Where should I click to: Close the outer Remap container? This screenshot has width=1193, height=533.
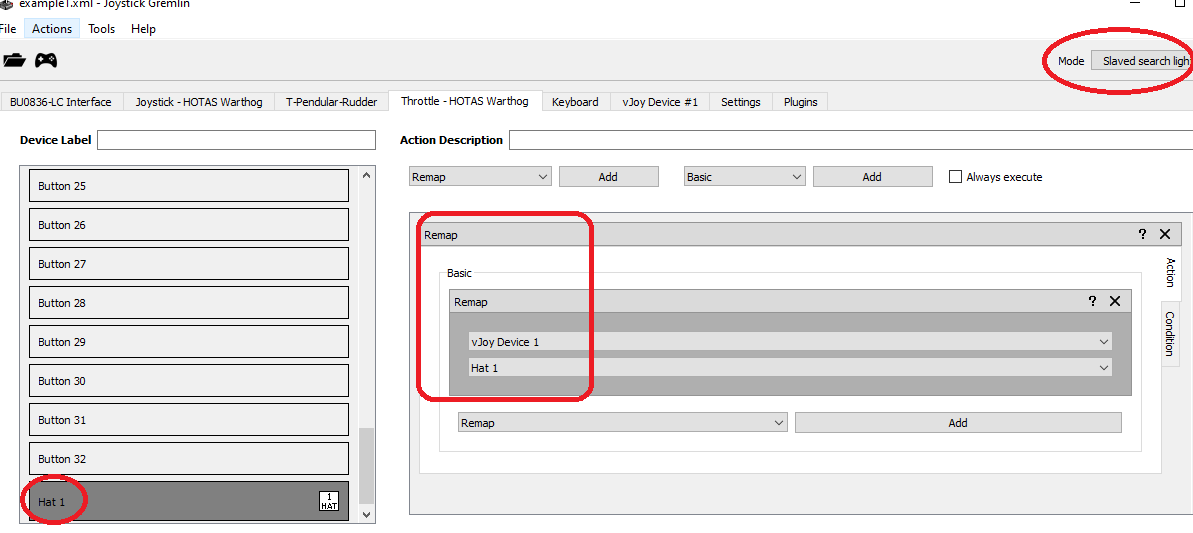click(x=1165, y=234)
